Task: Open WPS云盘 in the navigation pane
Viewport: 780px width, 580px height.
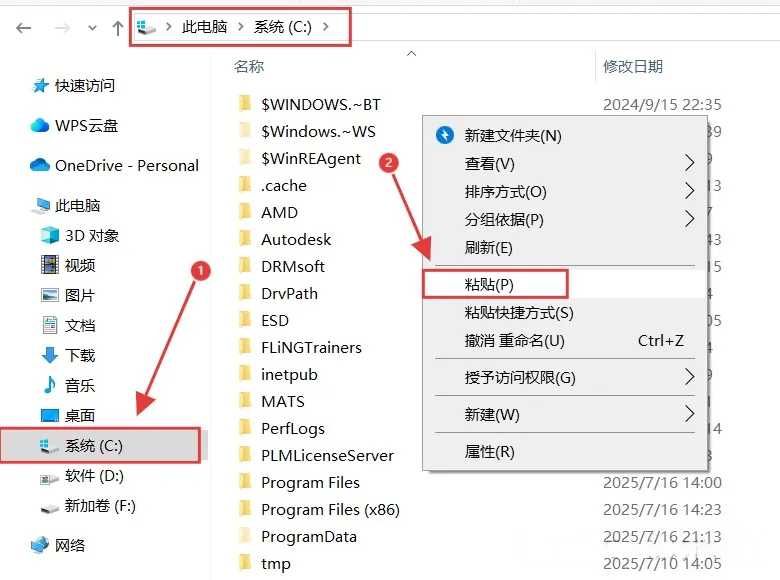Action: tap(86, 125)
